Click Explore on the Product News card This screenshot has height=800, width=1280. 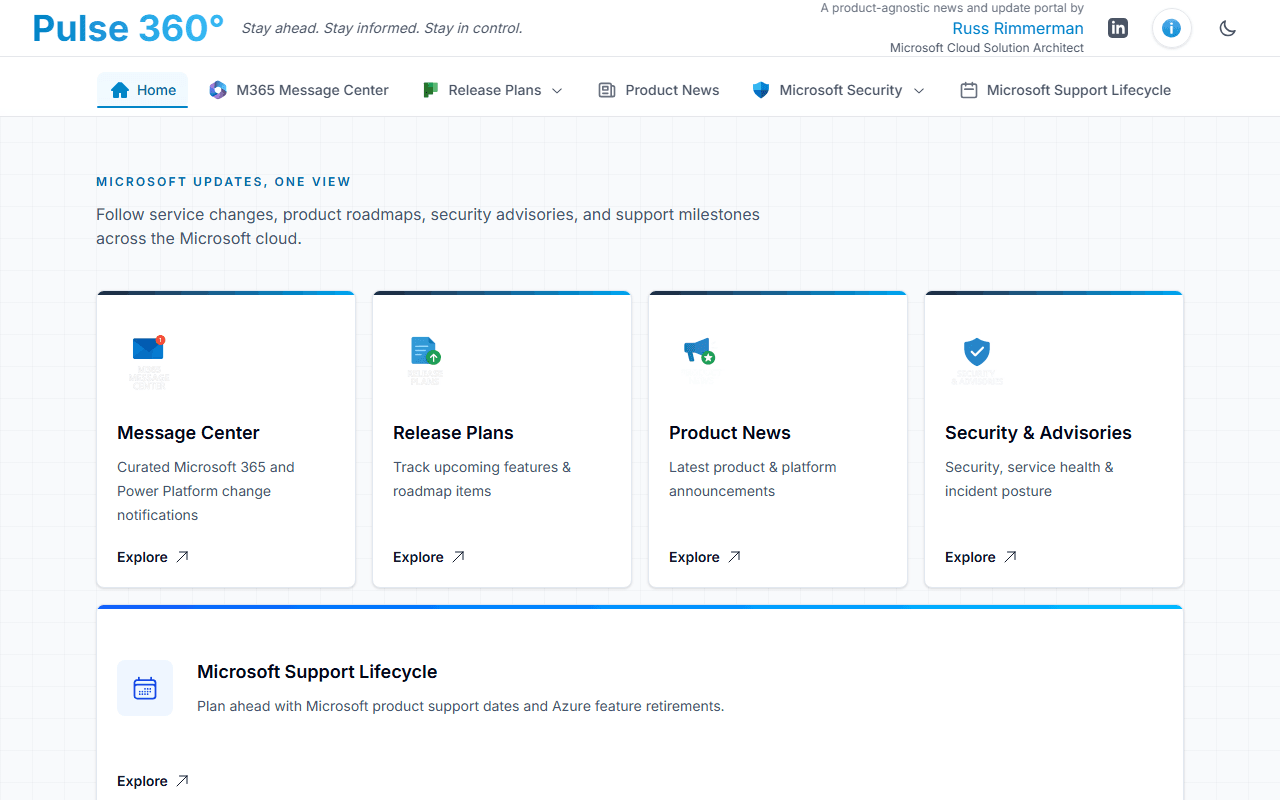pyautogui.click(x=694, y=557)
